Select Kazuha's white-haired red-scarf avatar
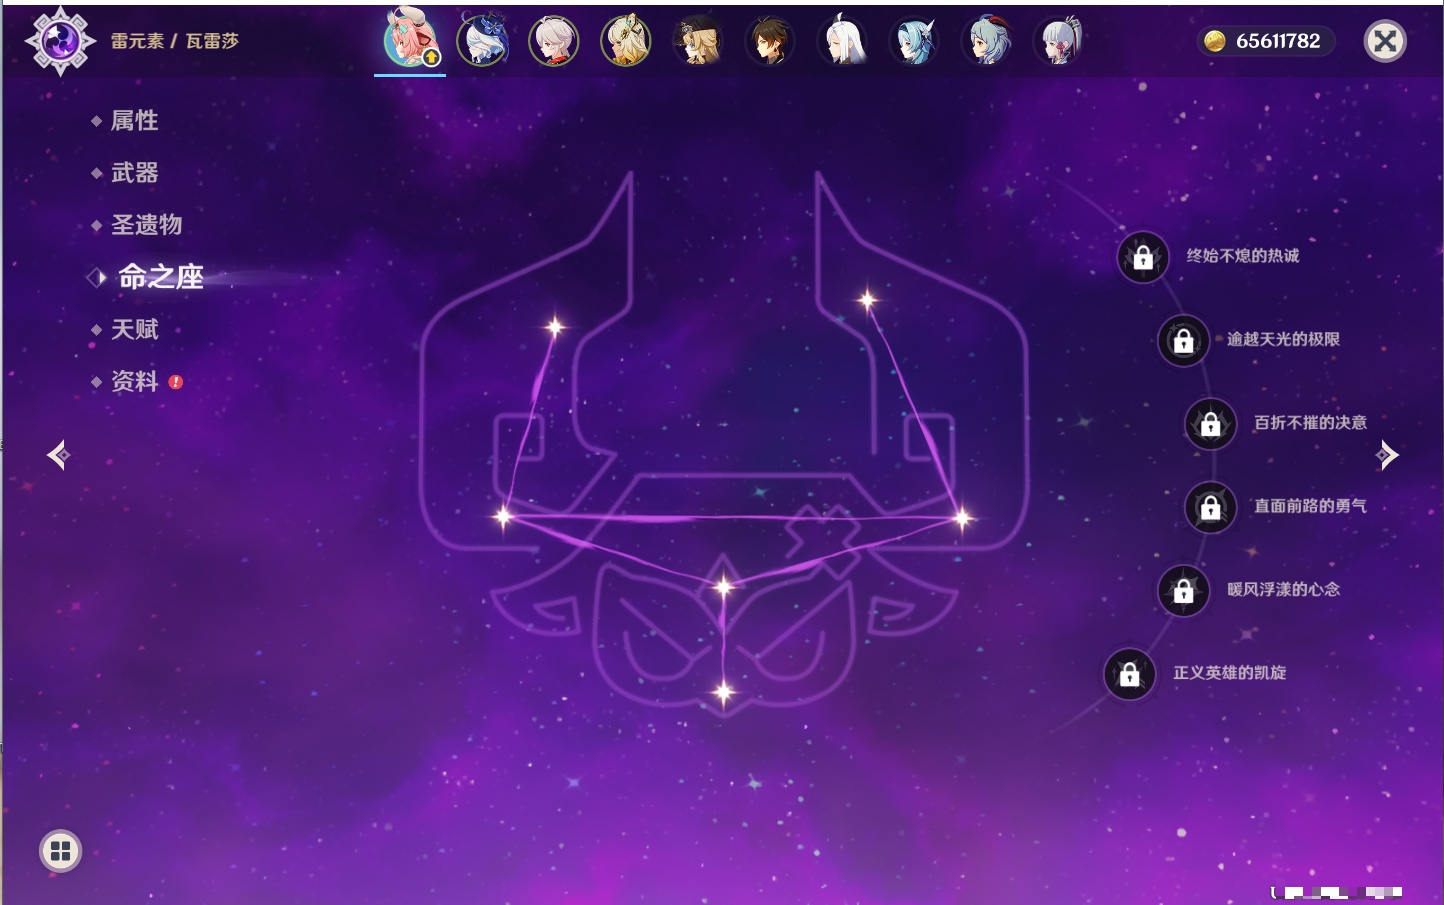The height and width of the screenshot is (905, 1444). click(554, 41)
